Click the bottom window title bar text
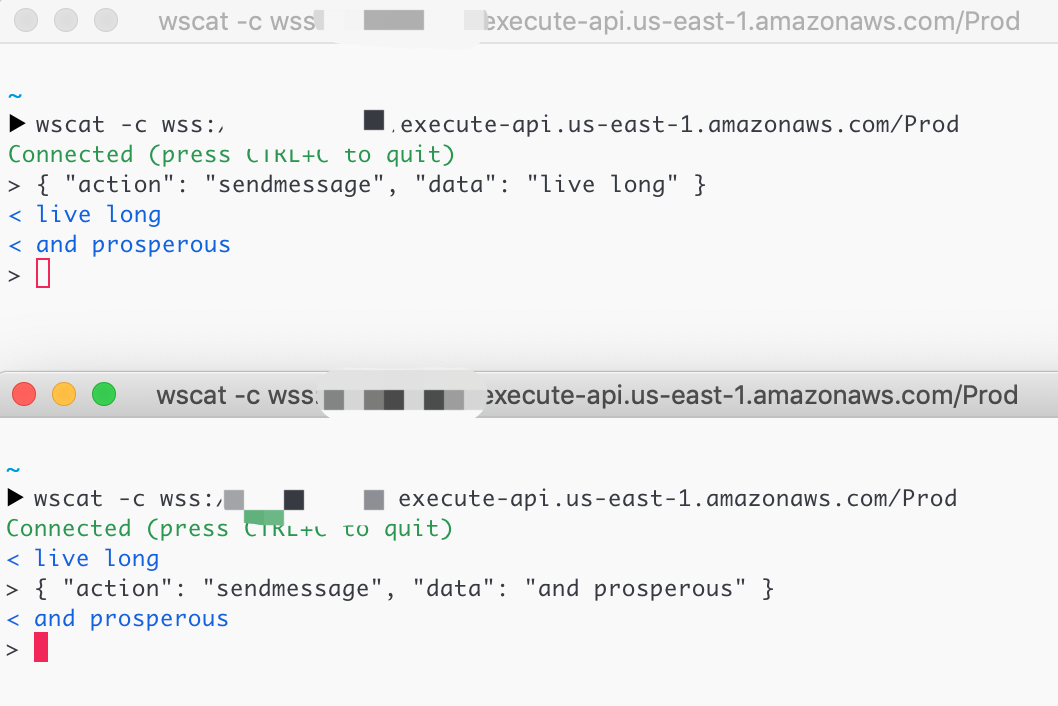The height and width of the screenshot is (706, 1058). pos(585,394)
